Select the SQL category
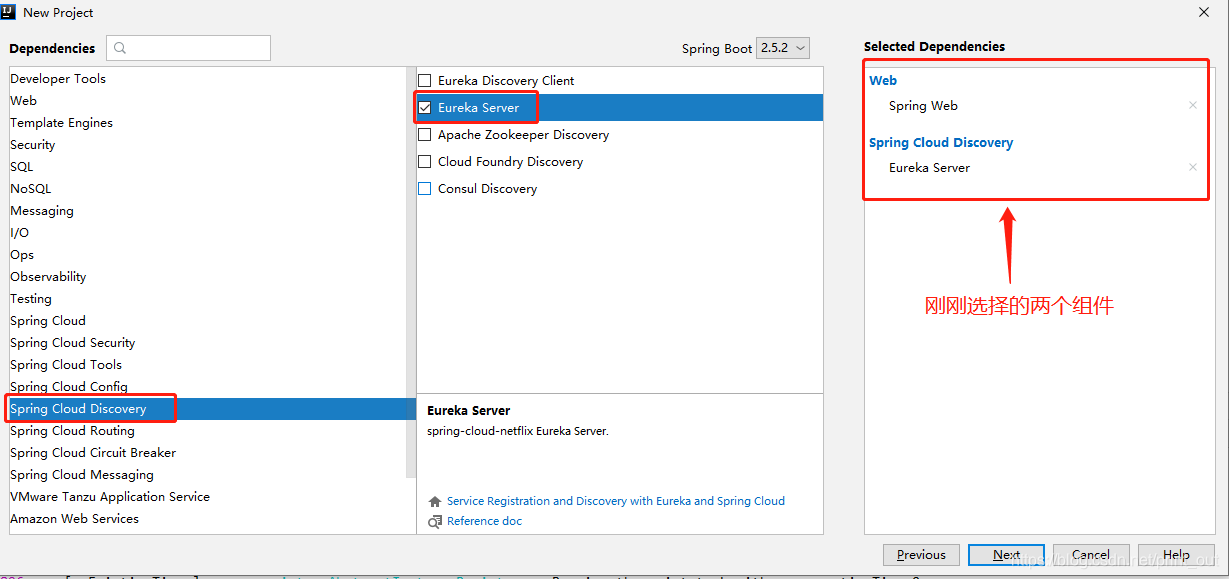The width and height of the screenshot is (1229, 579). 207,166
